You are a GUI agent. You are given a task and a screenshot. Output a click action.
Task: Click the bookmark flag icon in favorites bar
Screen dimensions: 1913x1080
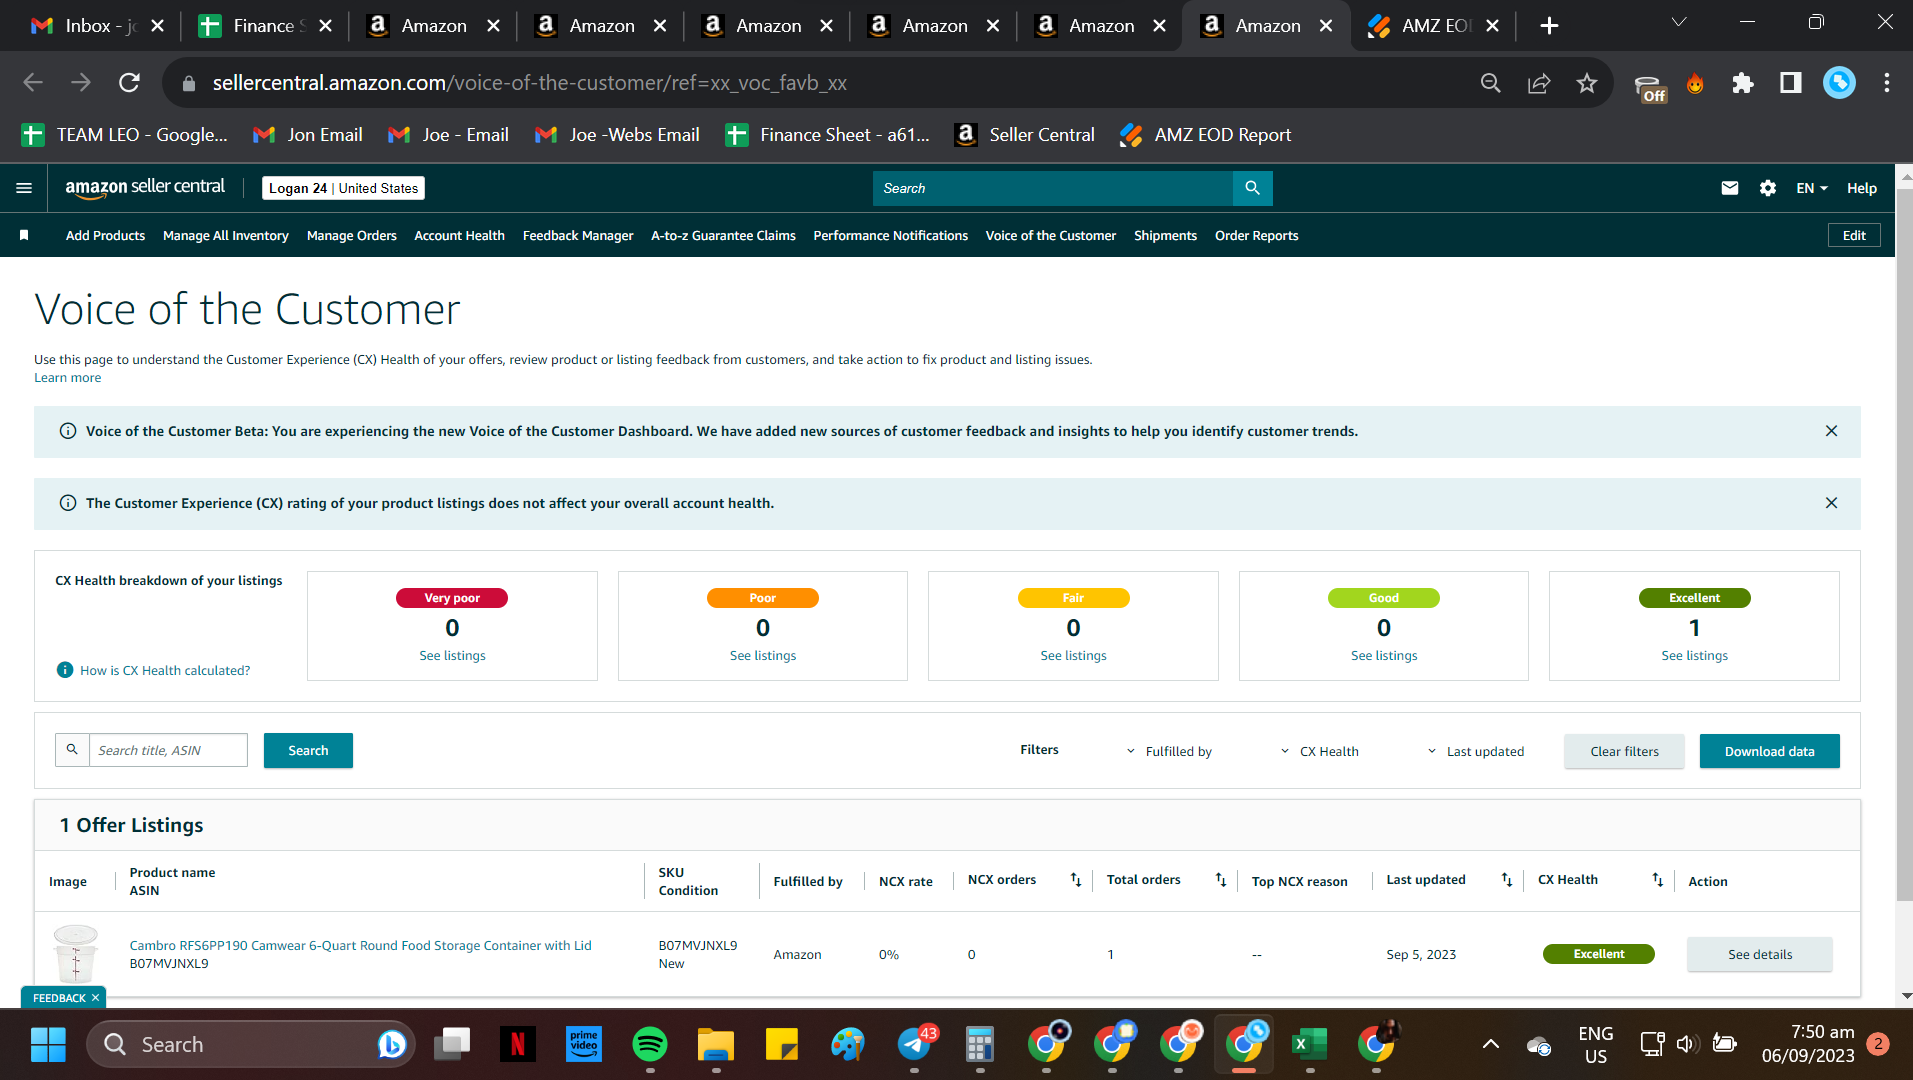pos(24,235)
